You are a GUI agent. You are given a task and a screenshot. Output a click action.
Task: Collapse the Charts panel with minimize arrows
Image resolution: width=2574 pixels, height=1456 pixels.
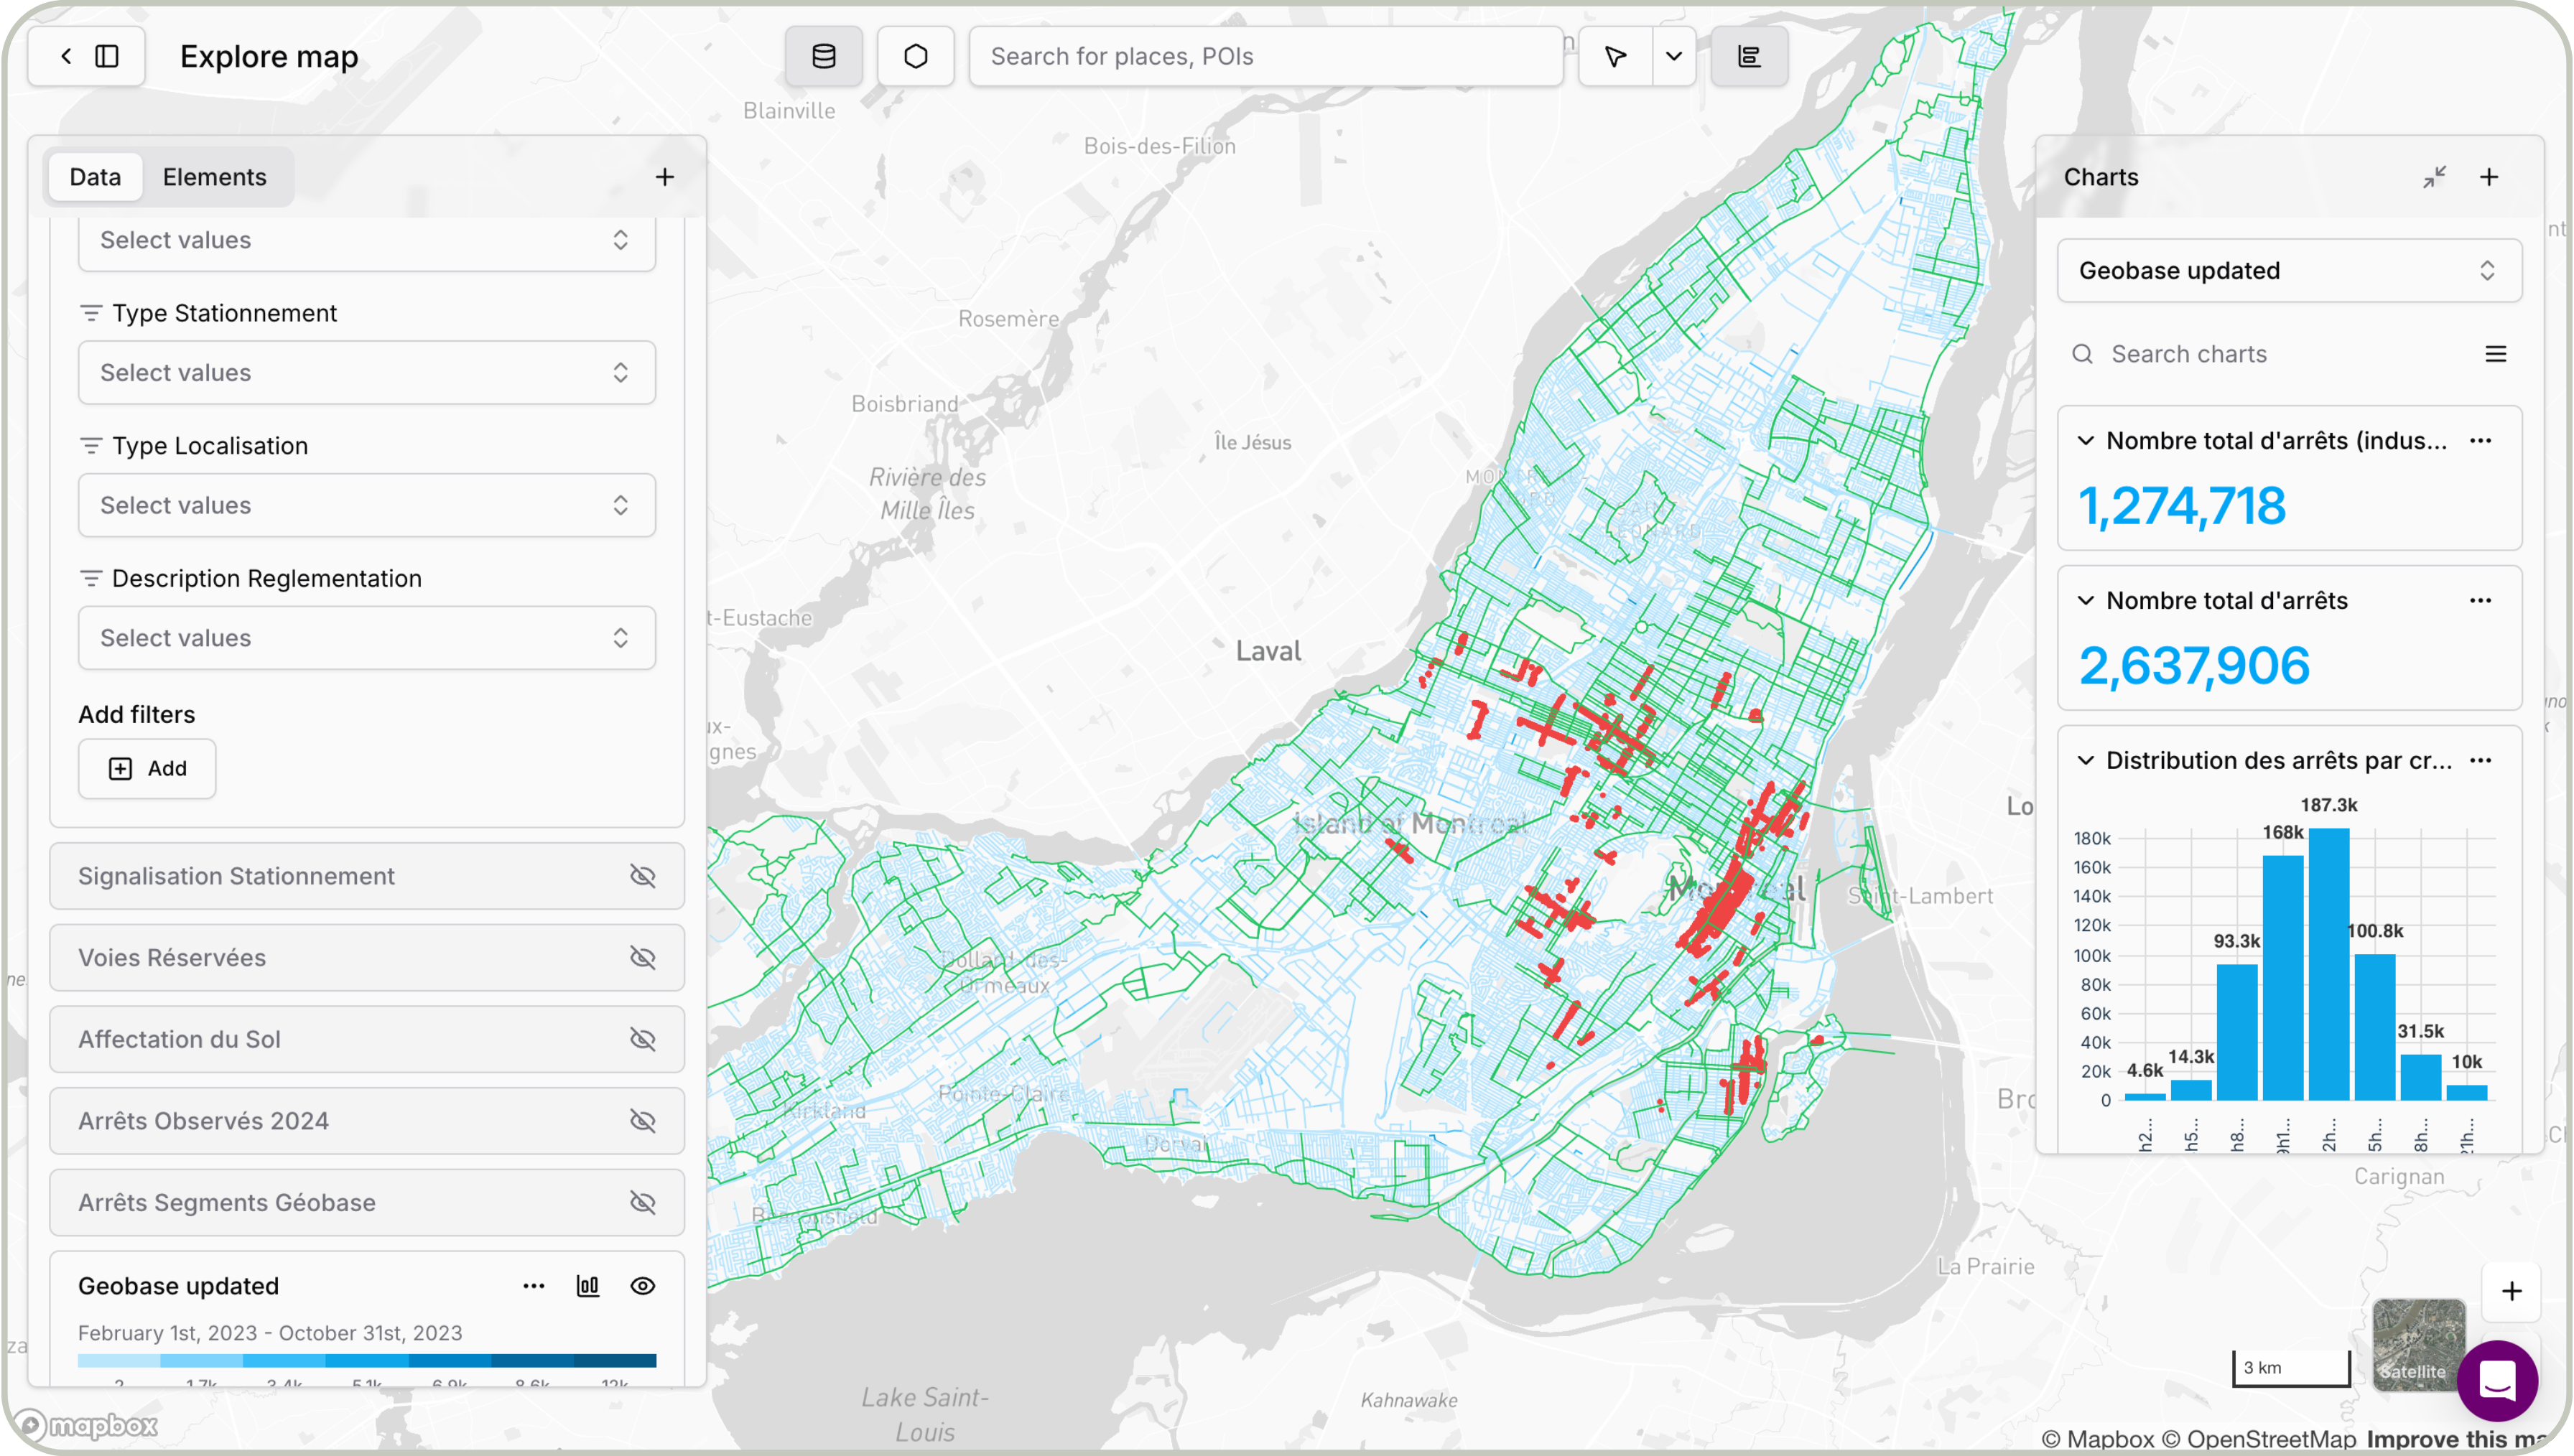tap(2434, 177)
